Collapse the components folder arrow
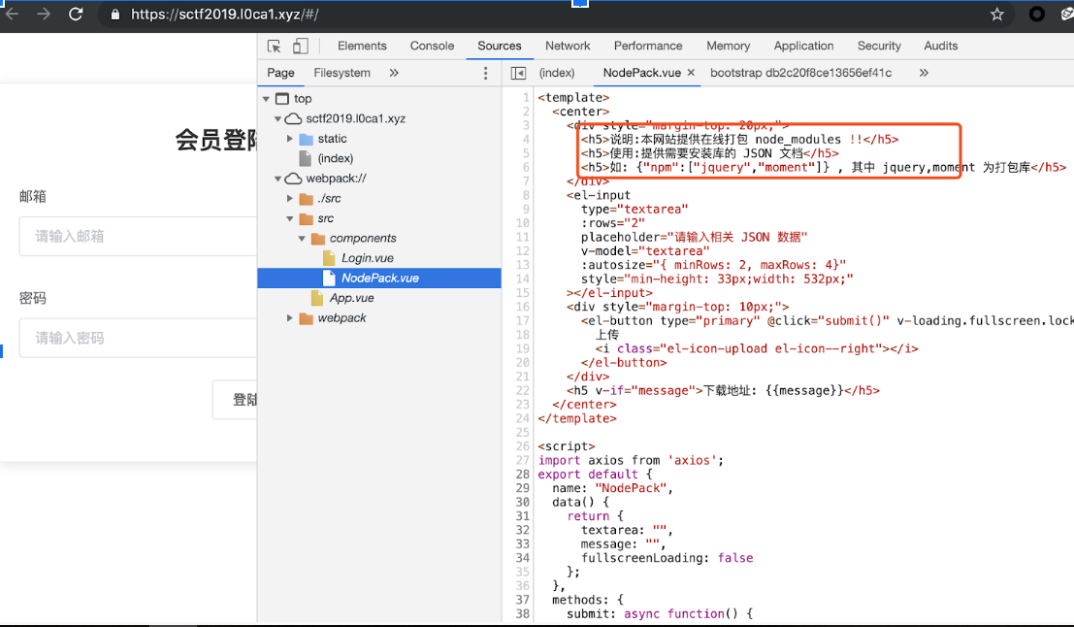Image resolution: width=1074 pixels, height=627 pixels. pos(301,238)
